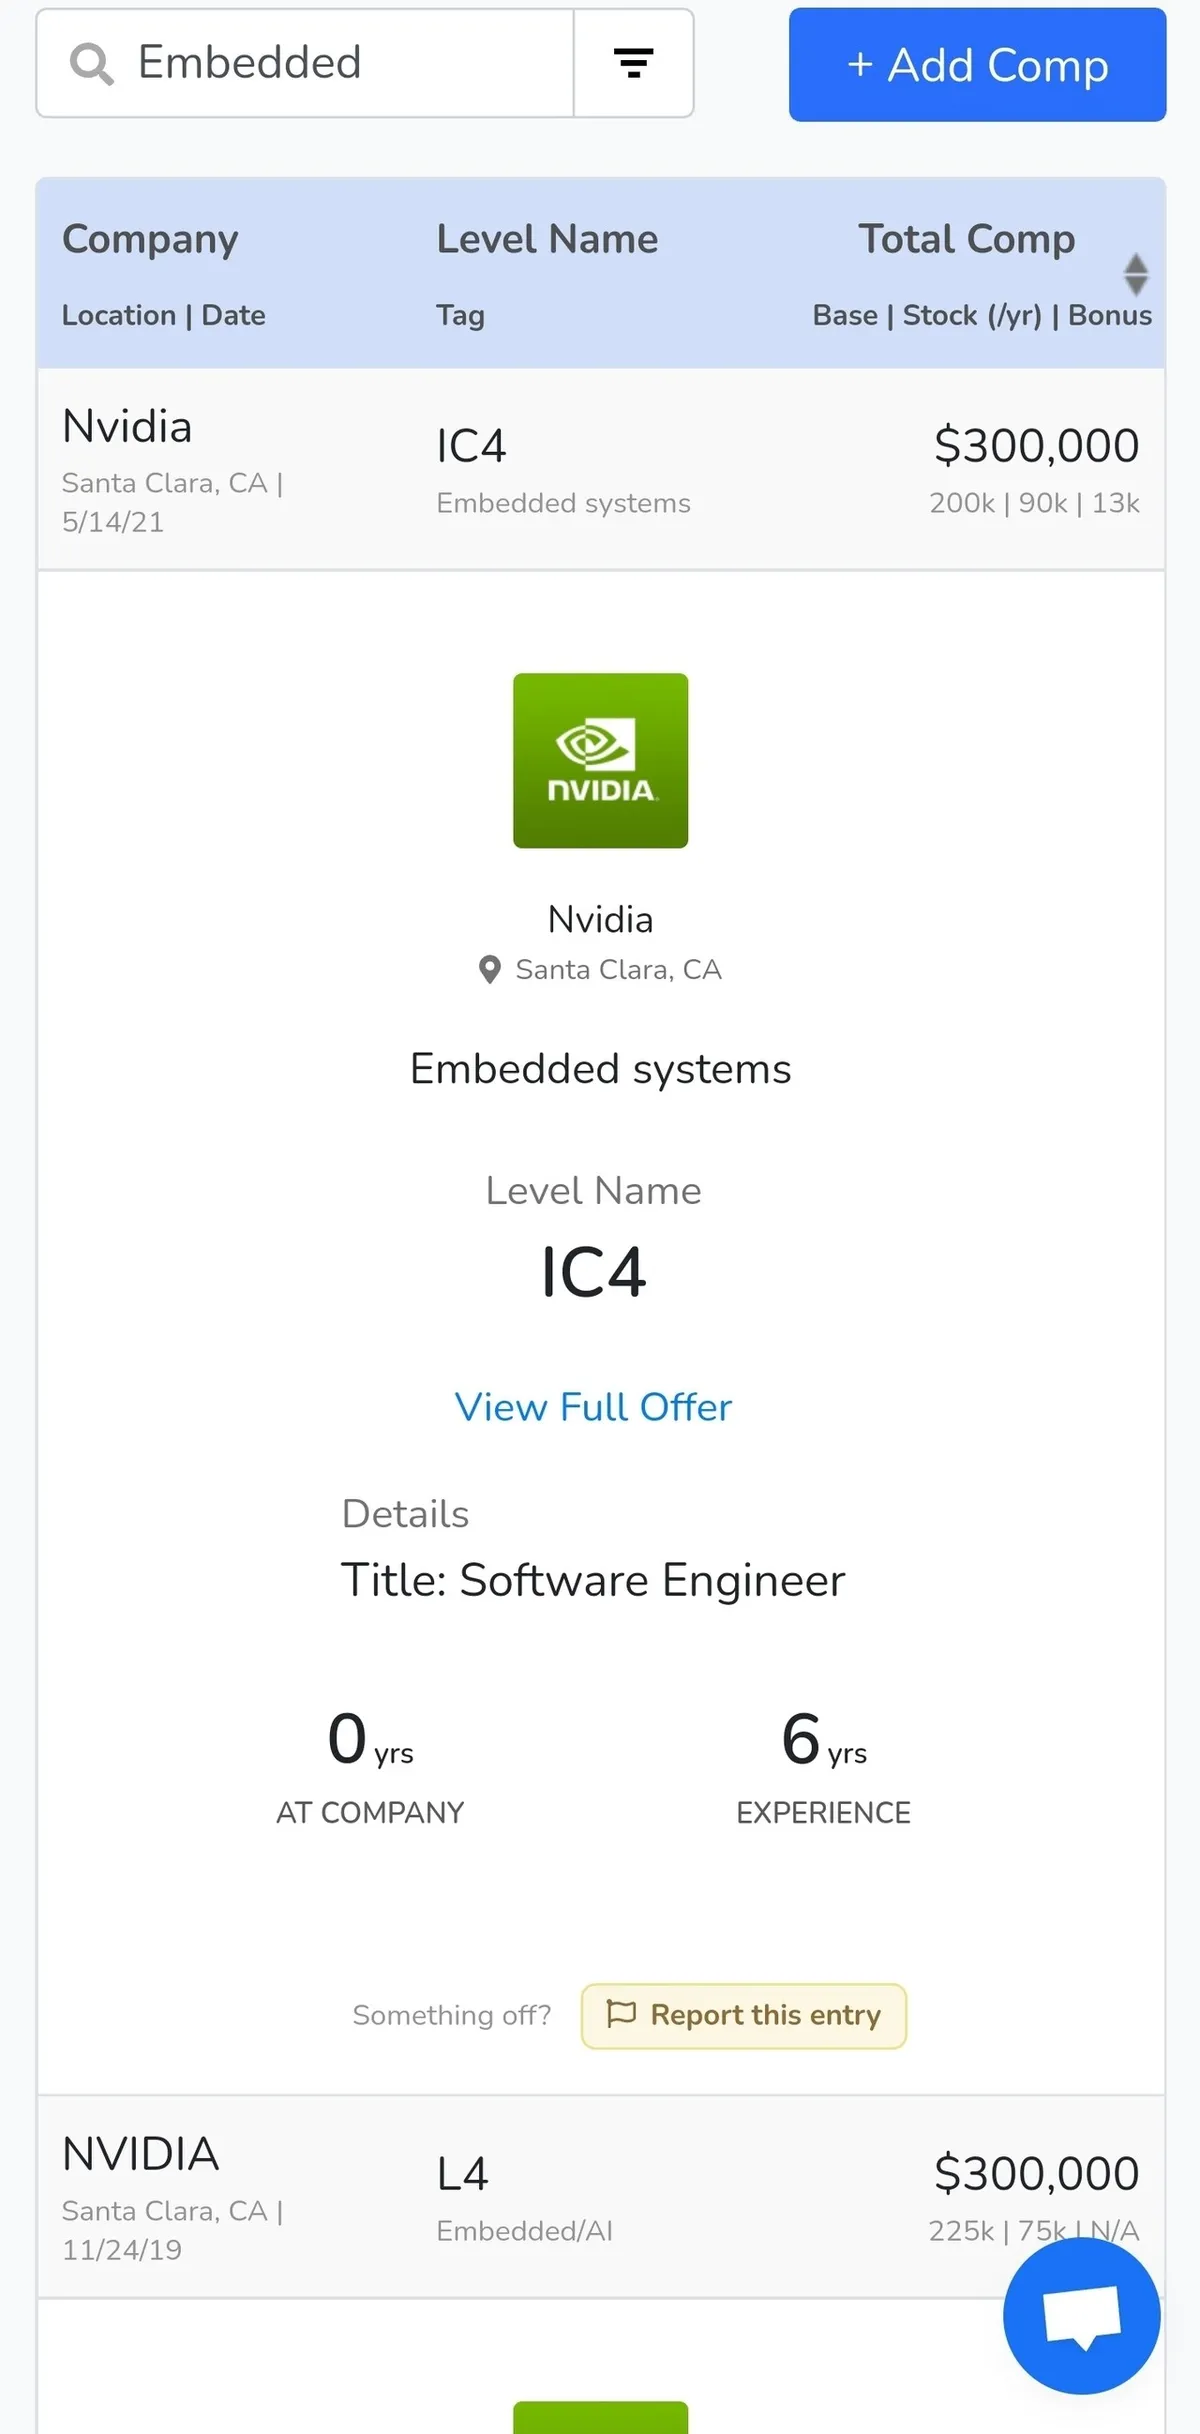Open the View Full Offer link
1200x2434 pixels.
coord(593,1407)
